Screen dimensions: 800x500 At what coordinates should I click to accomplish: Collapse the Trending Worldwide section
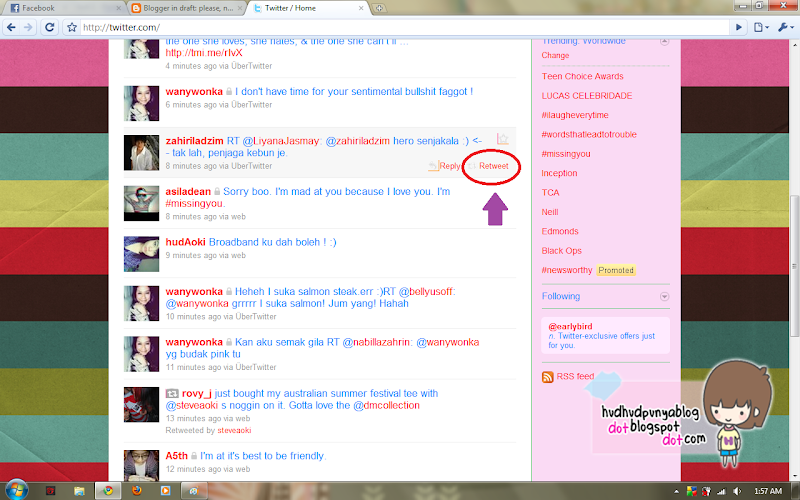(664, 41)
